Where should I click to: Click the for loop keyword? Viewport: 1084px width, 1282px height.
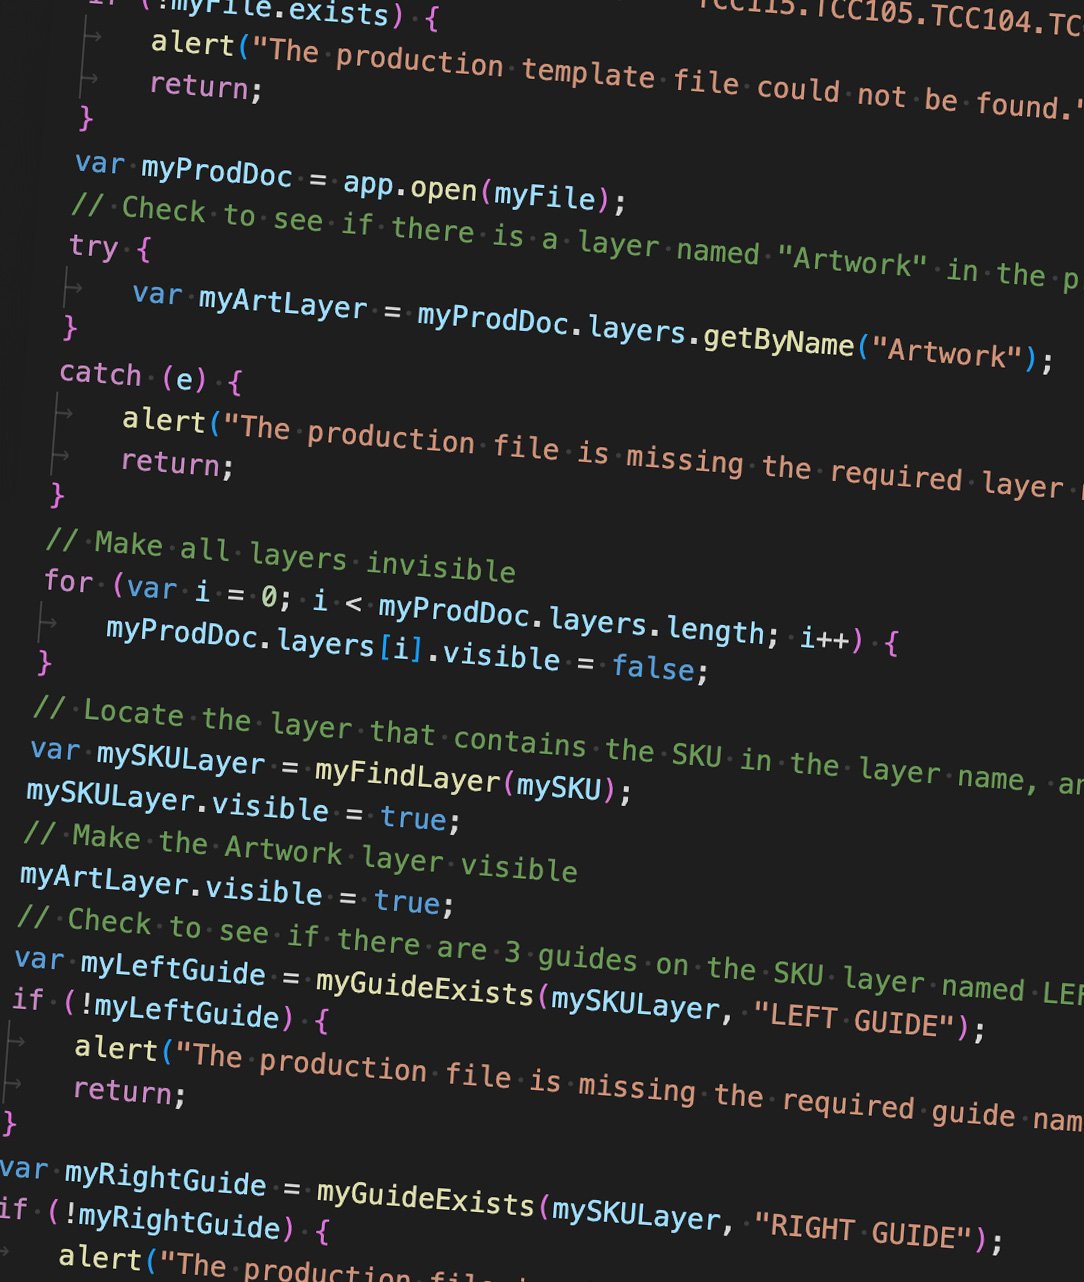[68, 581]
